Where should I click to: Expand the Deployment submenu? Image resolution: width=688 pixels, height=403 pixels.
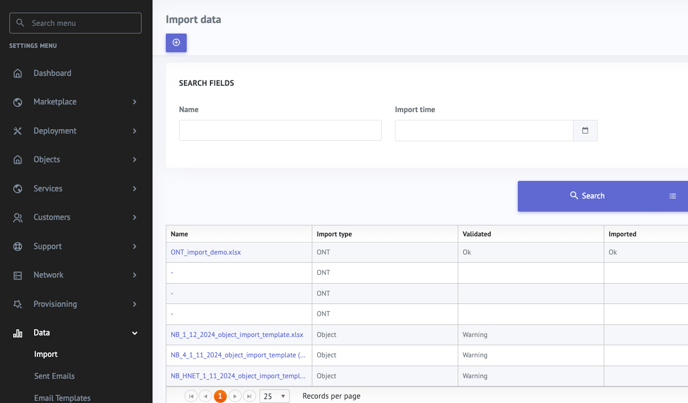click(134, 131)
